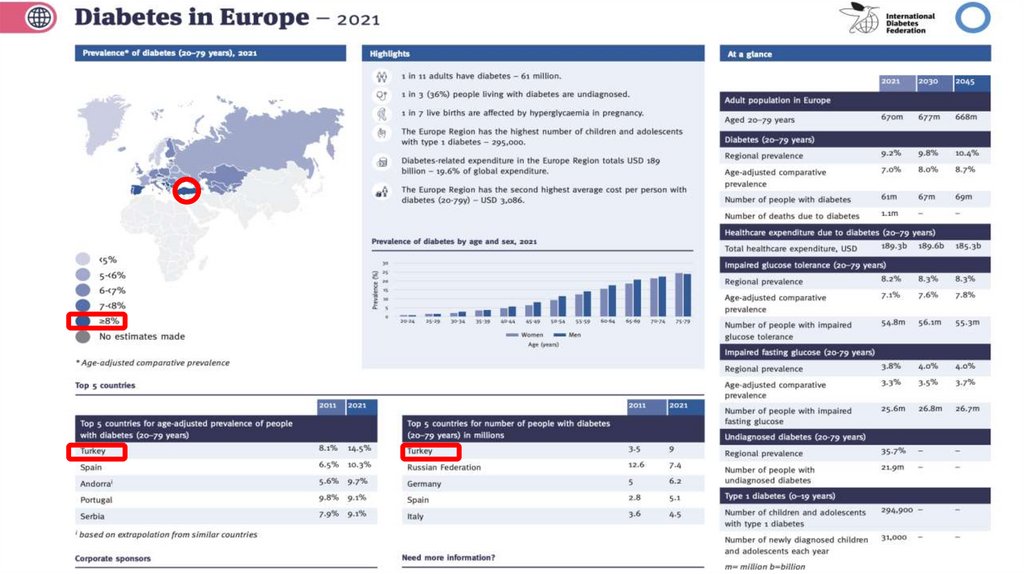The height and width of the screenshot is (574, 1024).
Task: Click the '6-<7%' legend color circle
Action: point(83,290)
